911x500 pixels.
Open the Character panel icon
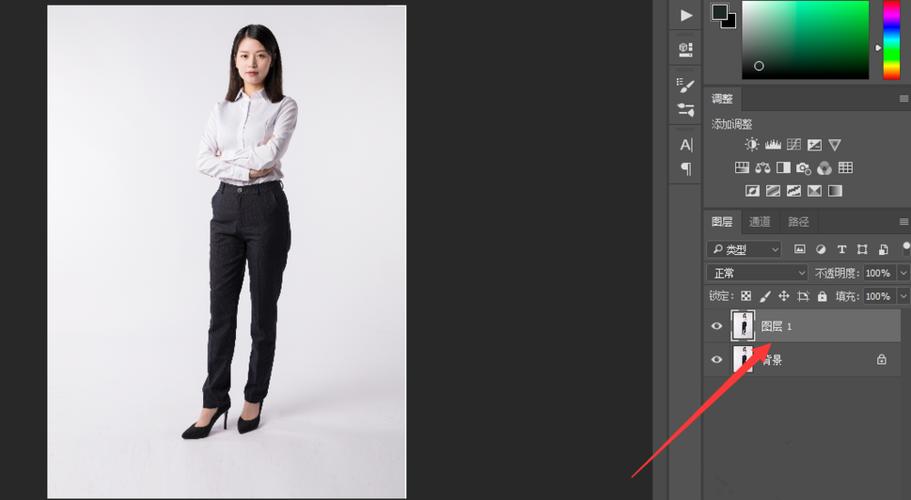click(686, 145)
